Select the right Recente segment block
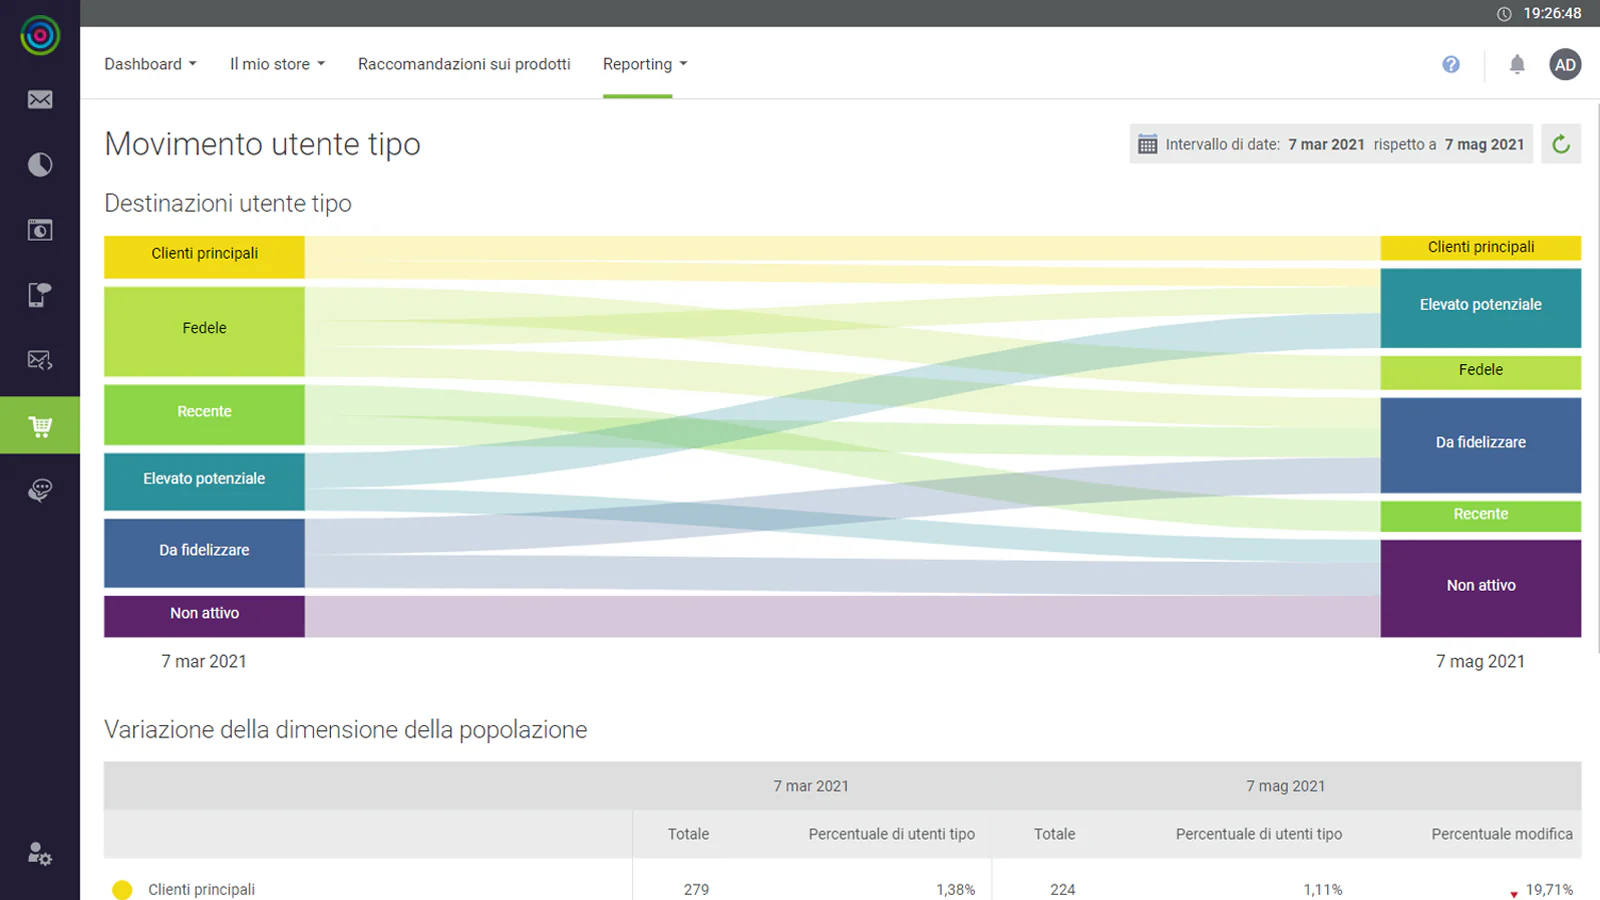This screenshot has width=1600, height=900. point(1481,516)
